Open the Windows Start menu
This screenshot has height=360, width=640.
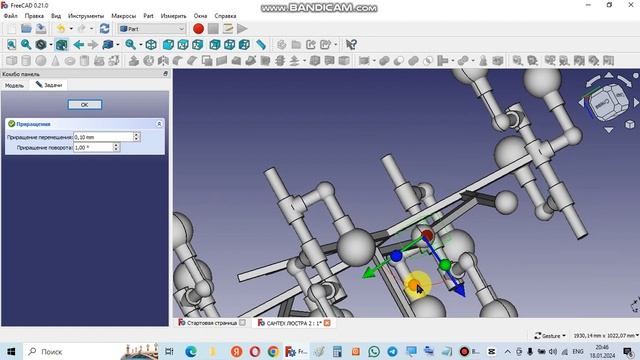(x=11, y=351)
